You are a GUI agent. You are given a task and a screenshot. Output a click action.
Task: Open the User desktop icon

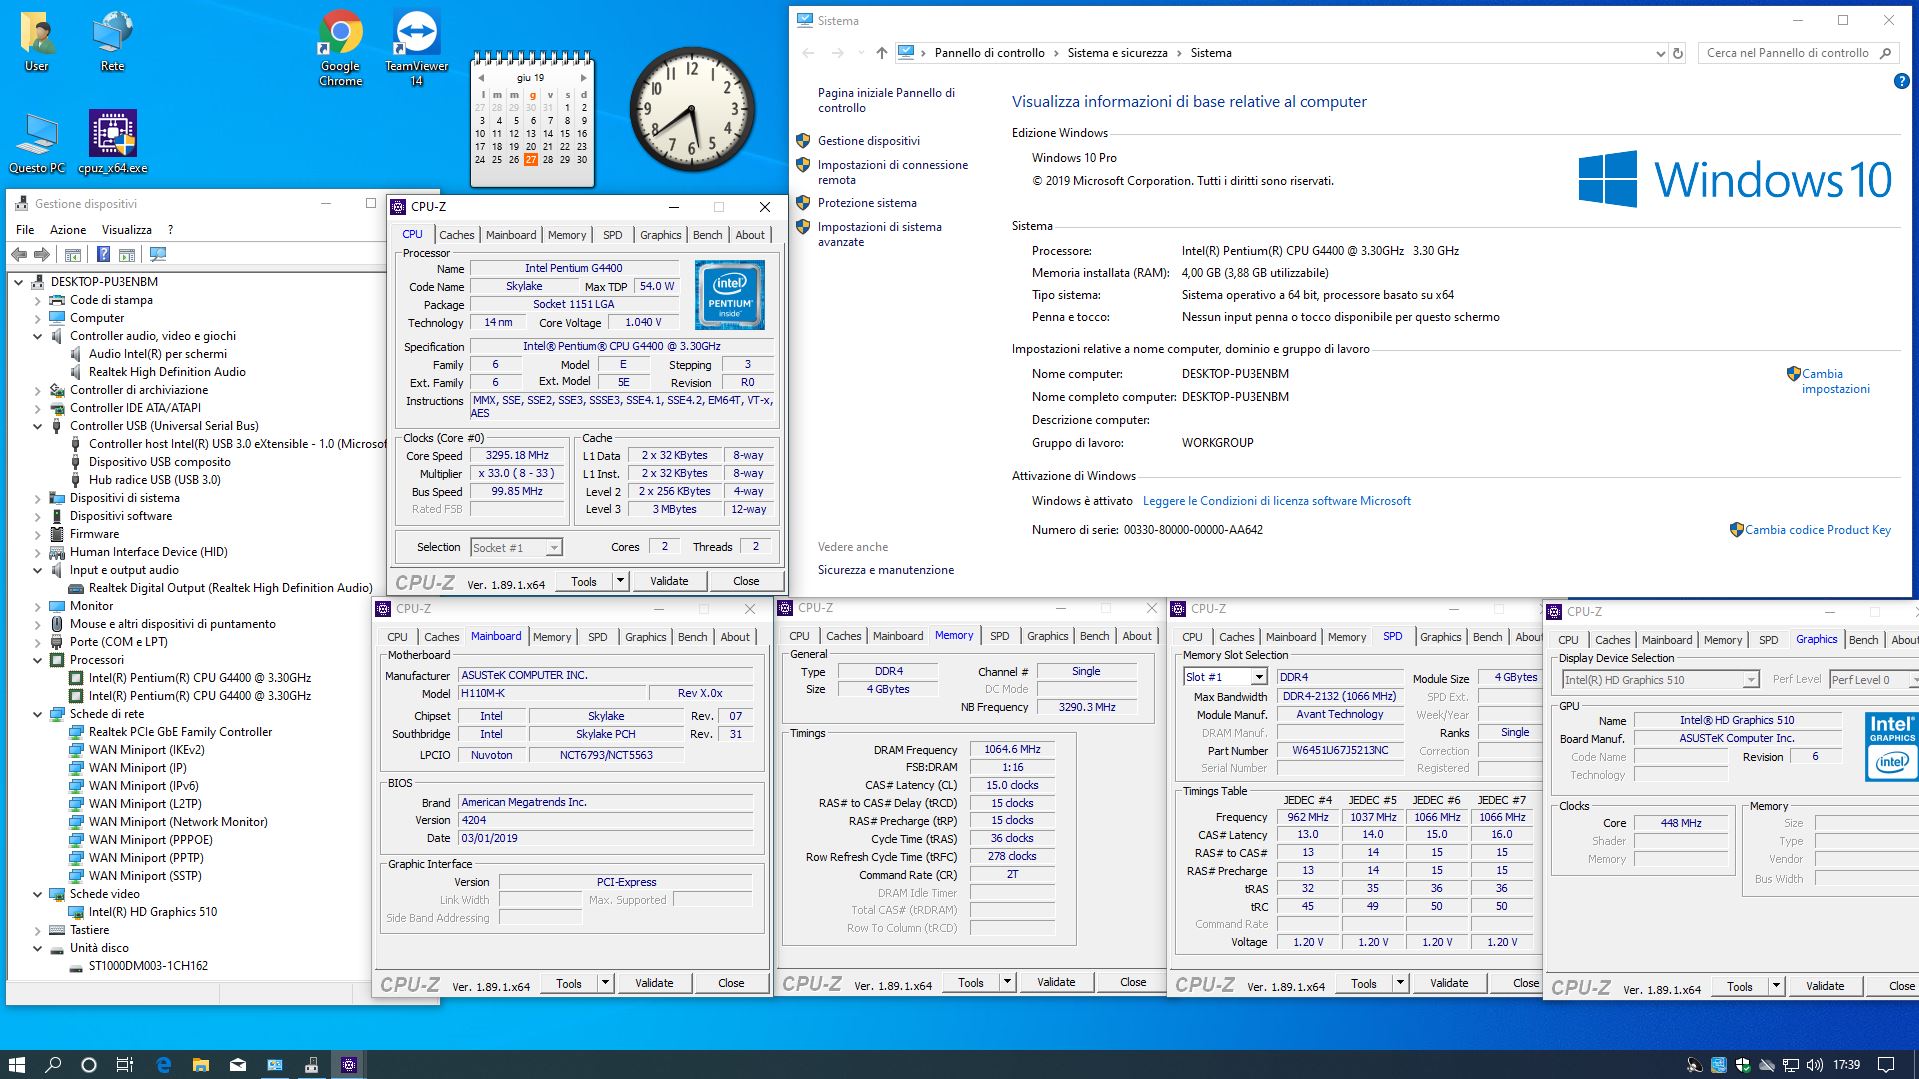click(37, 42)
